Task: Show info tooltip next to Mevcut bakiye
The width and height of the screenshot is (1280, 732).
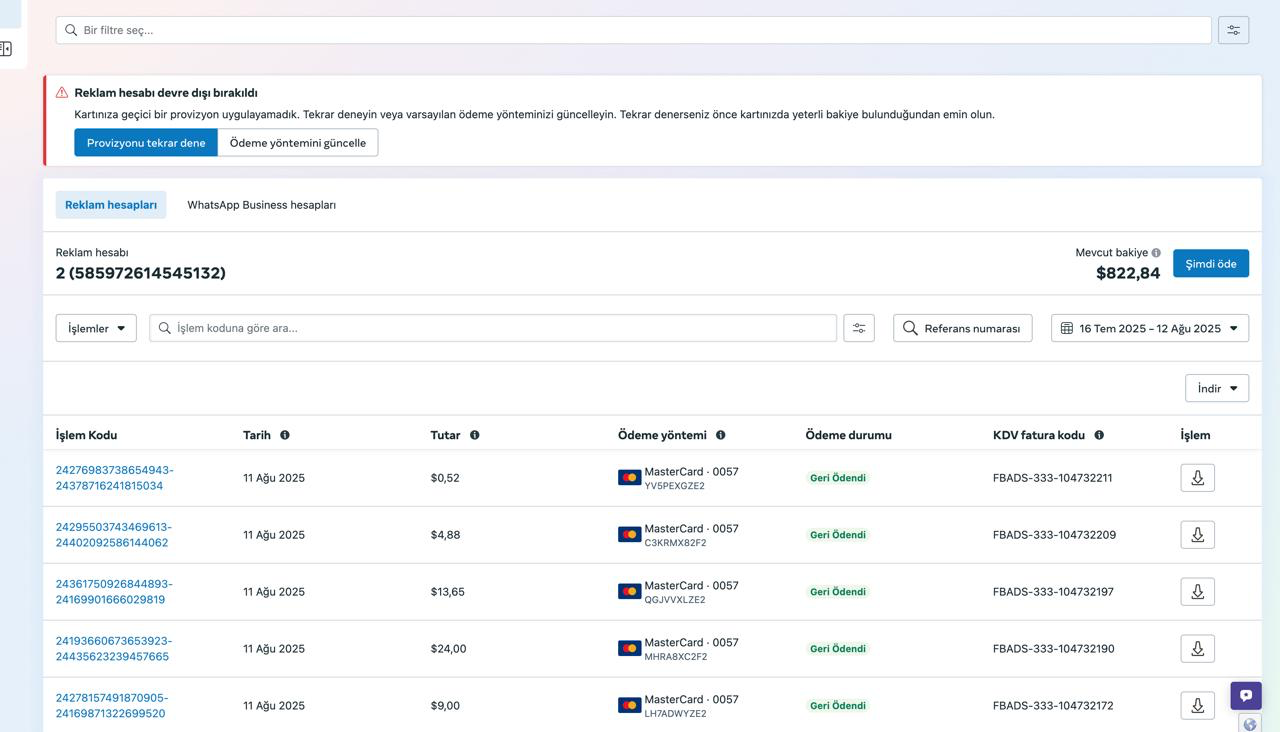Action: (x=1156, y=253)
